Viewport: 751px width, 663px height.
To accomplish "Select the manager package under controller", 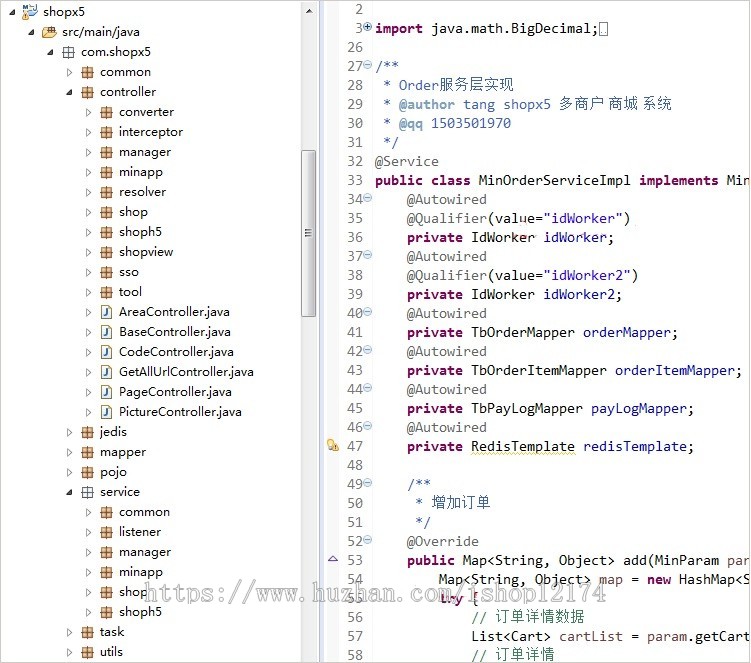I will (x=145, y=152).
